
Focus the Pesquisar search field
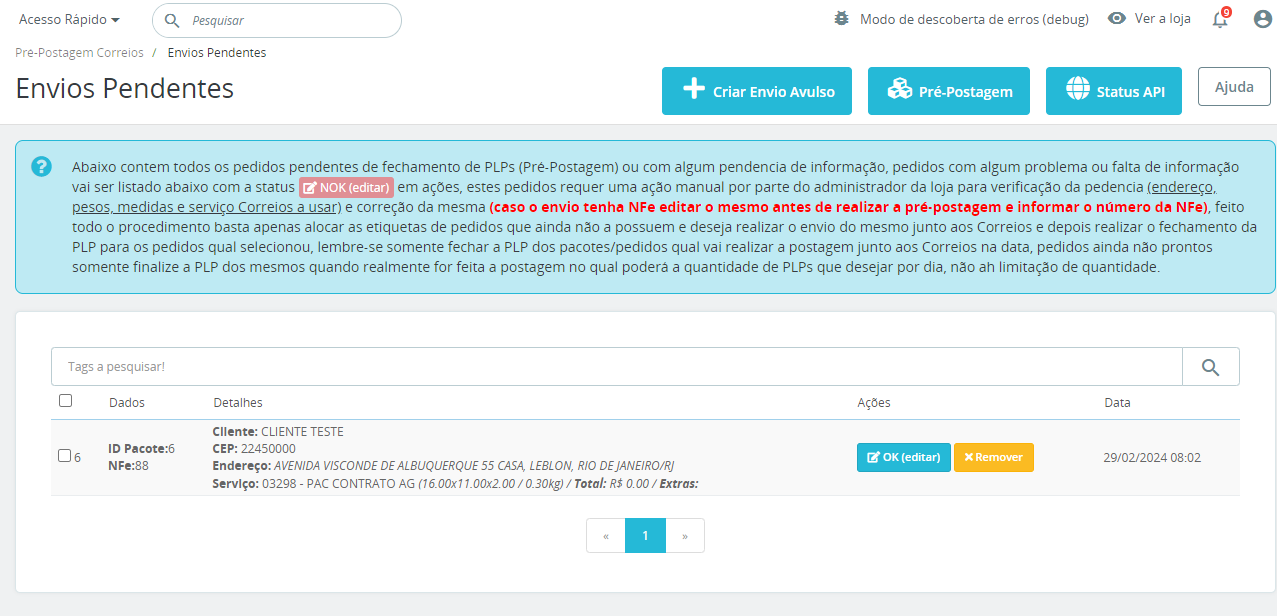(277, 20)
